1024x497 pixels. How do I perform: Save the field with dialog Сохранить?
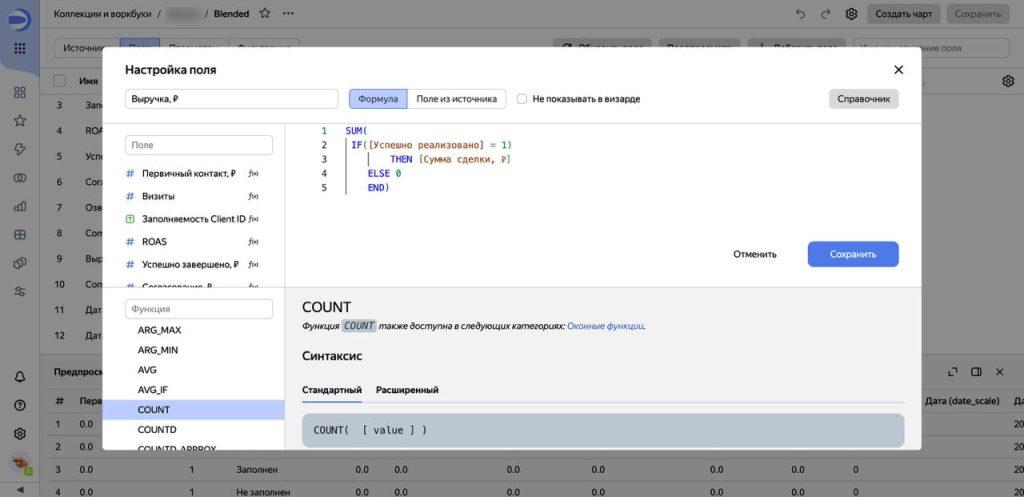(853, 254)
